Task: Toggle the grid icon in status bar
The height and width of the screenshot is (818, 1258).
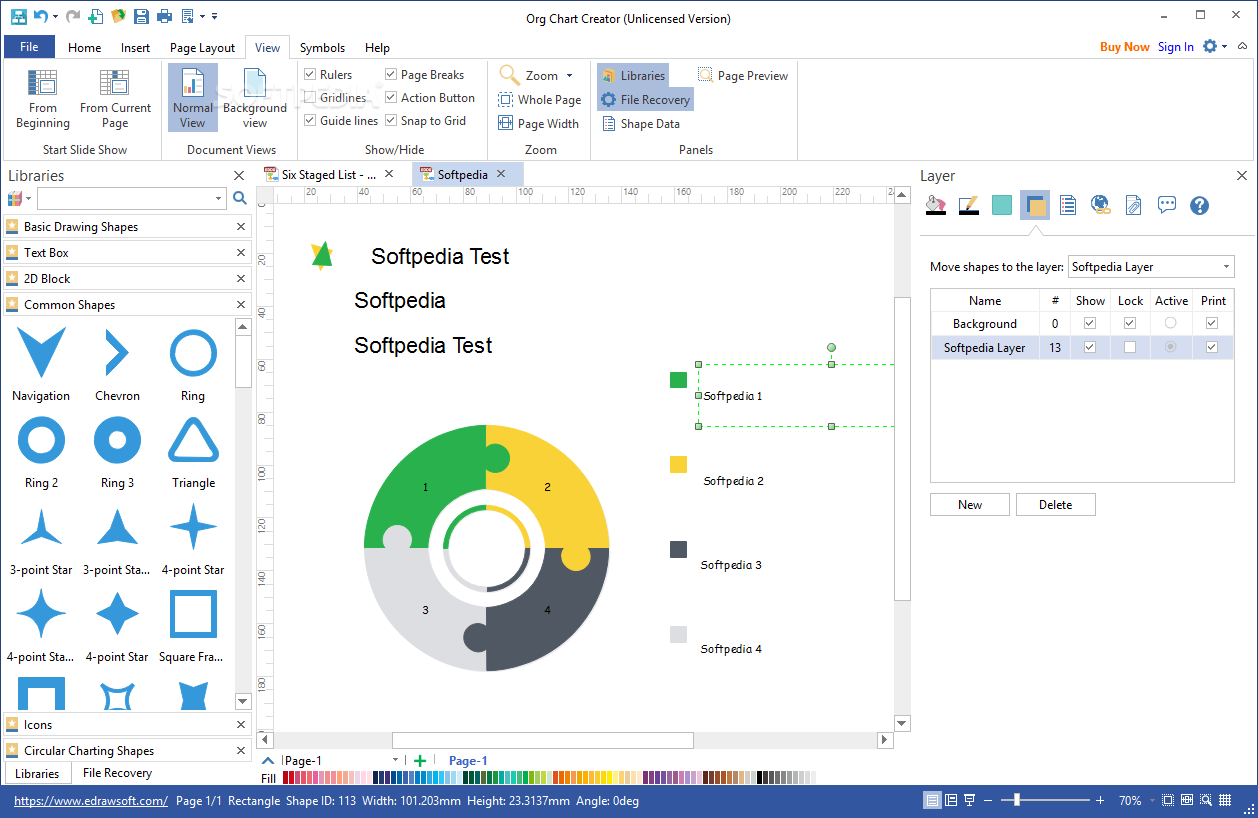Action: 1225,800
